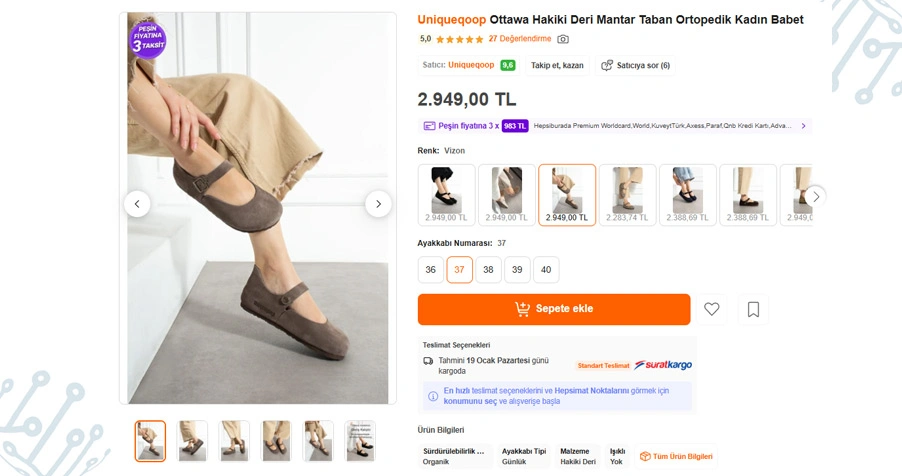This screenshot has height=476, width=902.
Task: Show next product image with right arrow
Action: [x=377, y=204]
